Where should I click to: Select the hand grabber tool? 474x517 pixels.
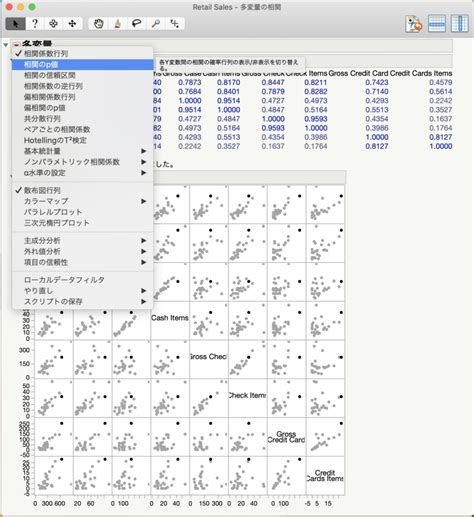98,24
